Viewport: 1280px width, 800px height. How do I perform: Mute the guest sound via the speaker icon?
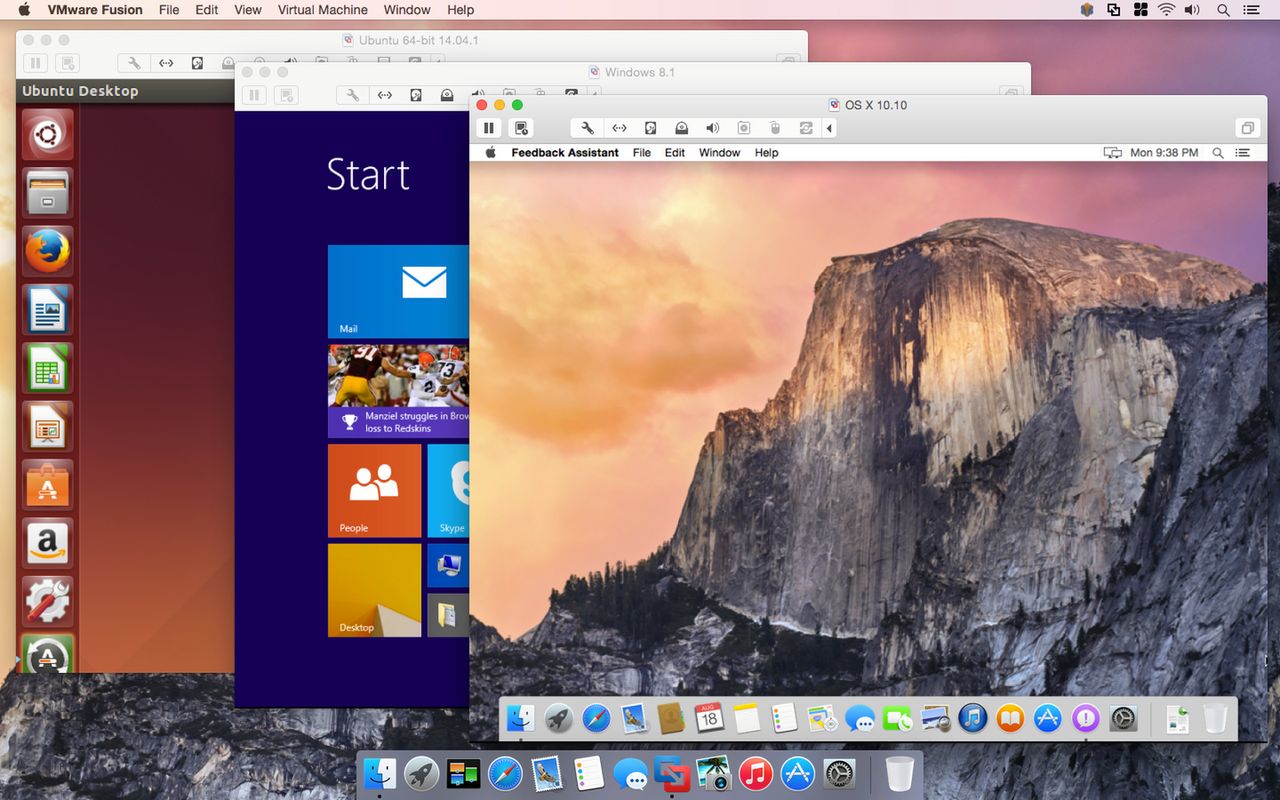(x=712, y=128)
